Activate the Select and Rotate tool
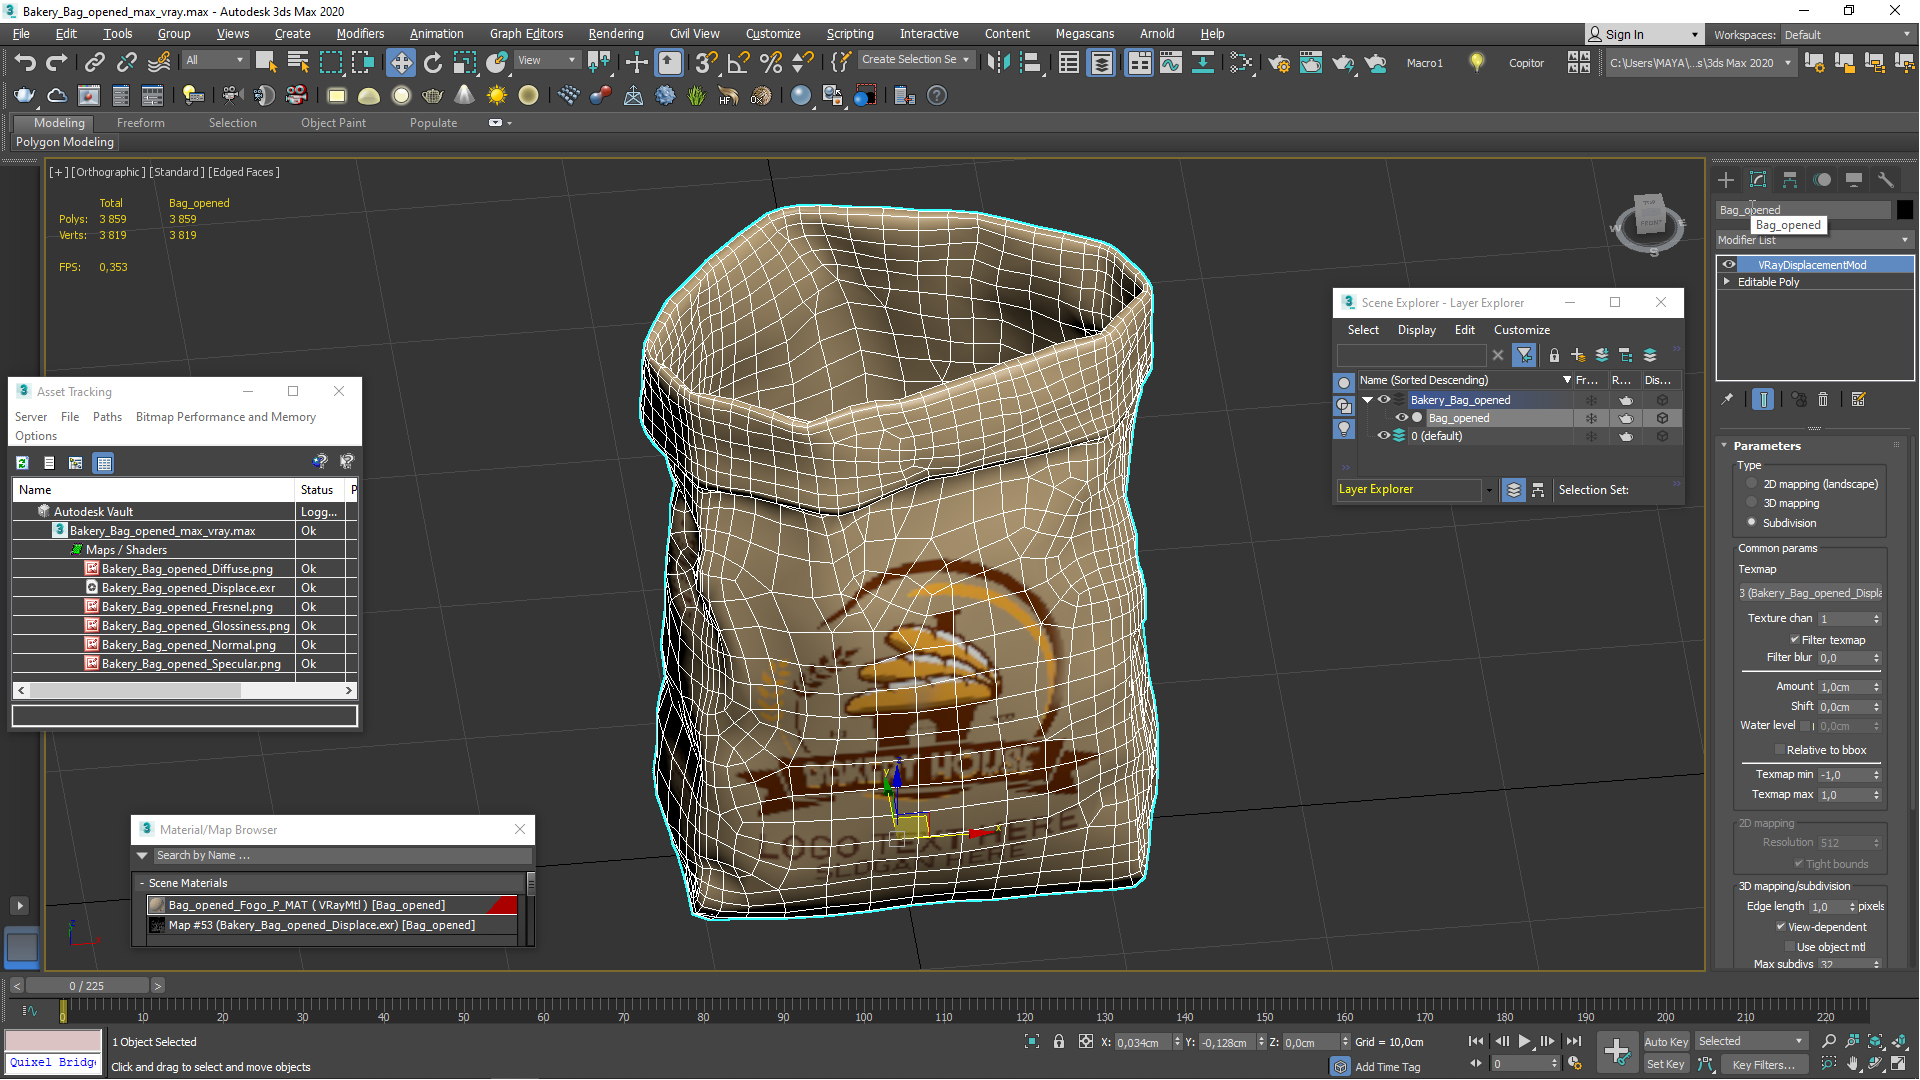Screen dimensions: 1920x1080 [432, 62]
